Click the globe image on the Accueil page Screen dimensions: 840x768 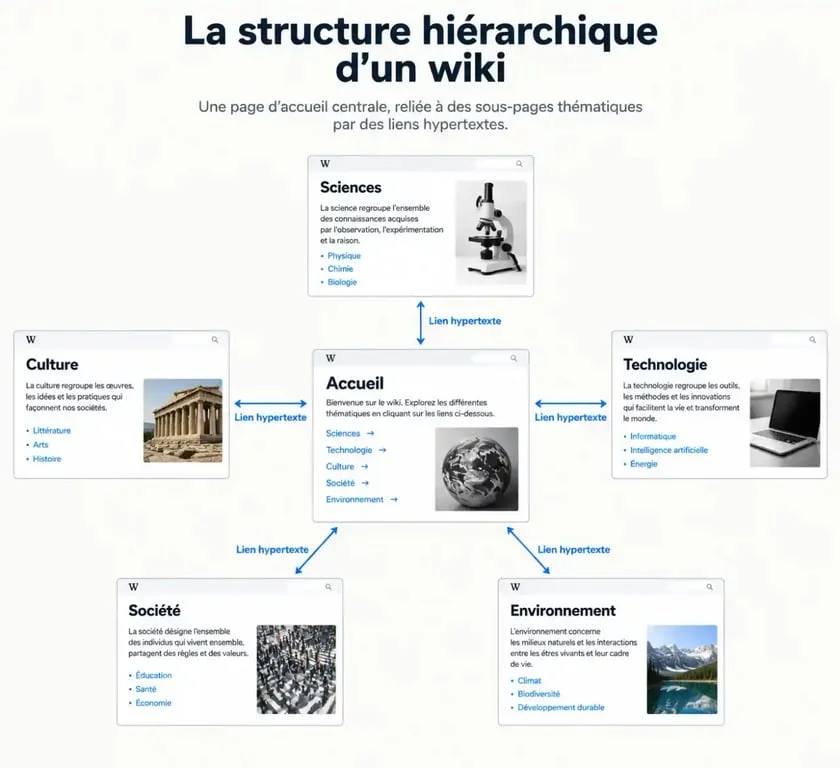point(477,469)
